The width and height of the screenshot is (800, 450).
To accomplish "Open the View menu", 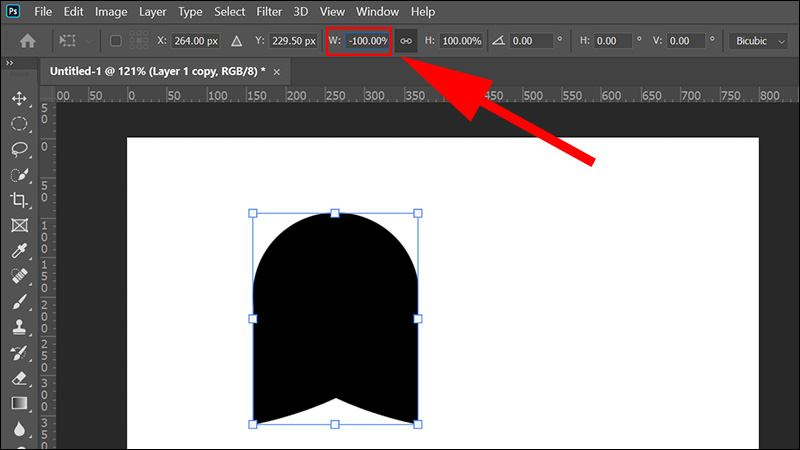I will [x=332, y=11].
